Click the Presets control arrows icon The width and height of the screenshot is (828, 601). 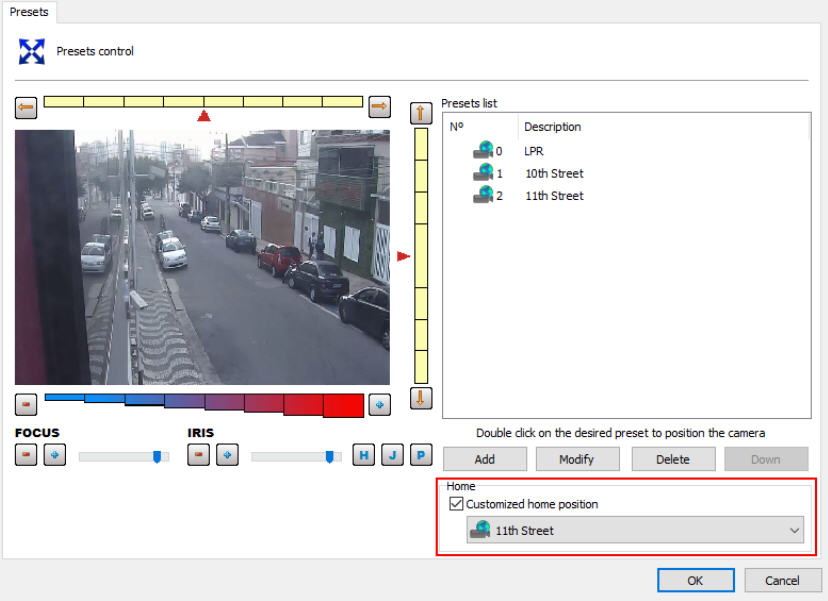click(32, 51)
